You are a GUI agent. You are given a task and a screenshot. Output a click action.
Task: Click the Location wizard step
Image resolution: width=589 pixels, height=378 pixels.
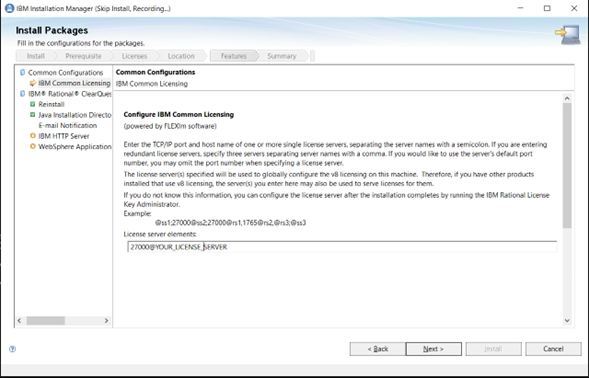(x=181, y=56)
